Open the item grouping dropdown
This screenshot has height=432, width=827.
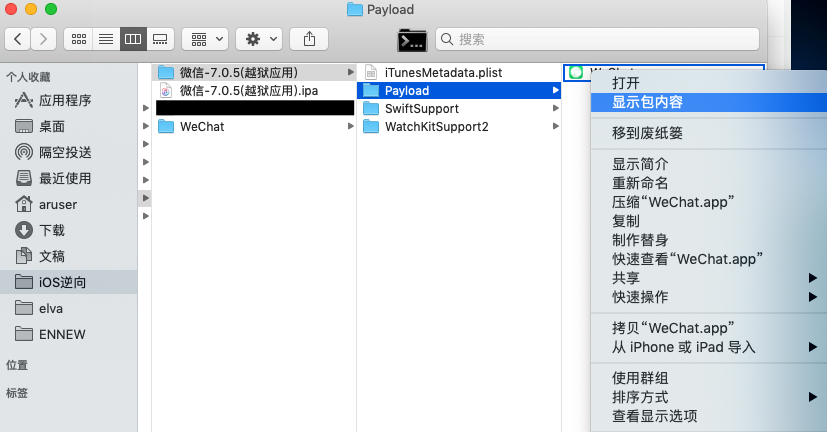coord(205,39)
